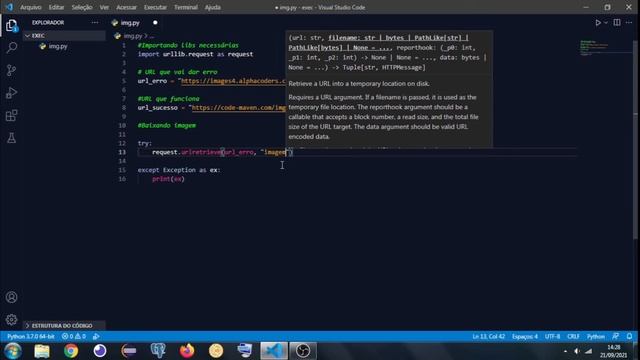
Task: Open OBS Studio from taskbar
Action: (x=303, y=351)
